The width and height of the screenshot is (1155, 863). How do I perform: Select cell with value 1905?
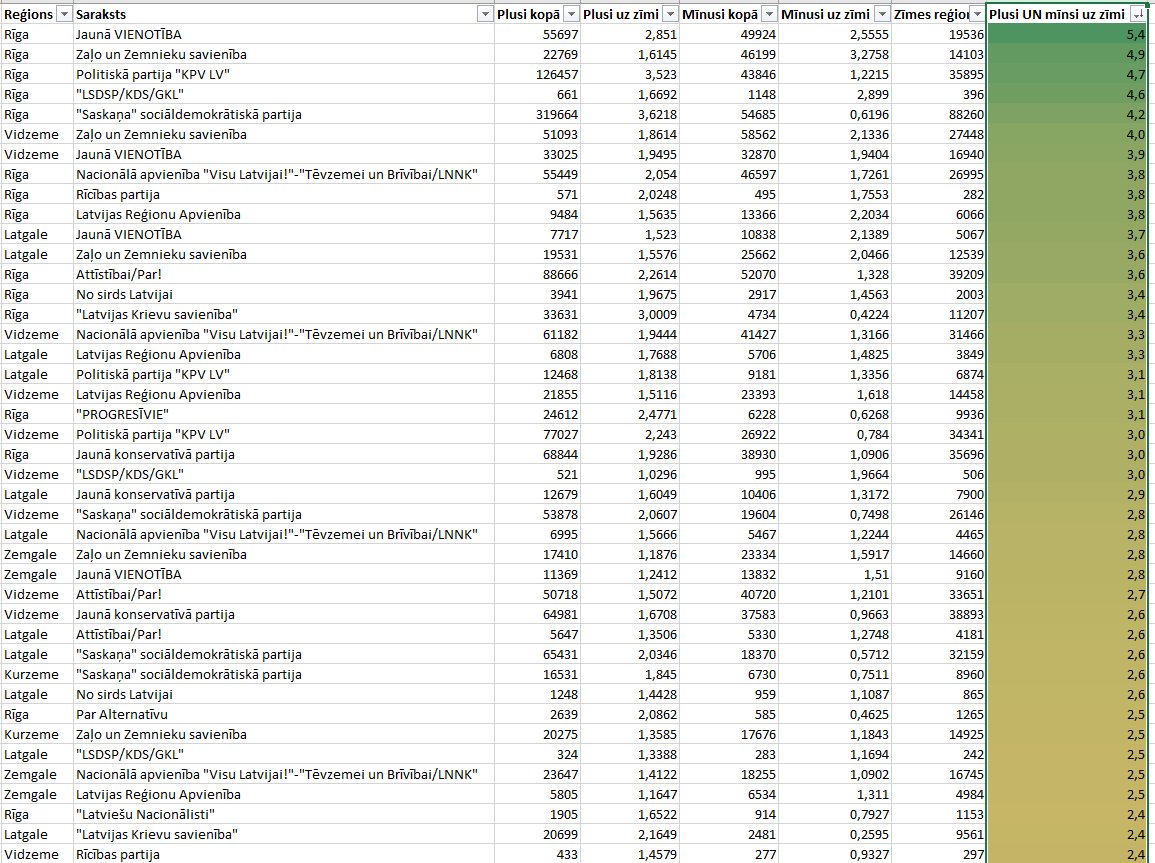point(538,814)
